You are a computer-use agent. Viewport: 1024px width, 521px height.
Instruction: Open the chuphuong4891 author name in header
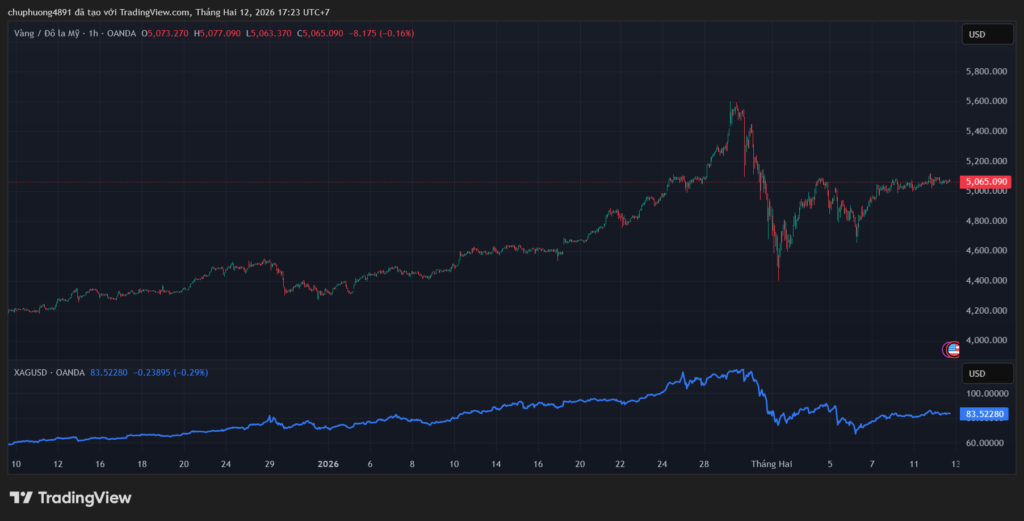click(x=36, y=13)
